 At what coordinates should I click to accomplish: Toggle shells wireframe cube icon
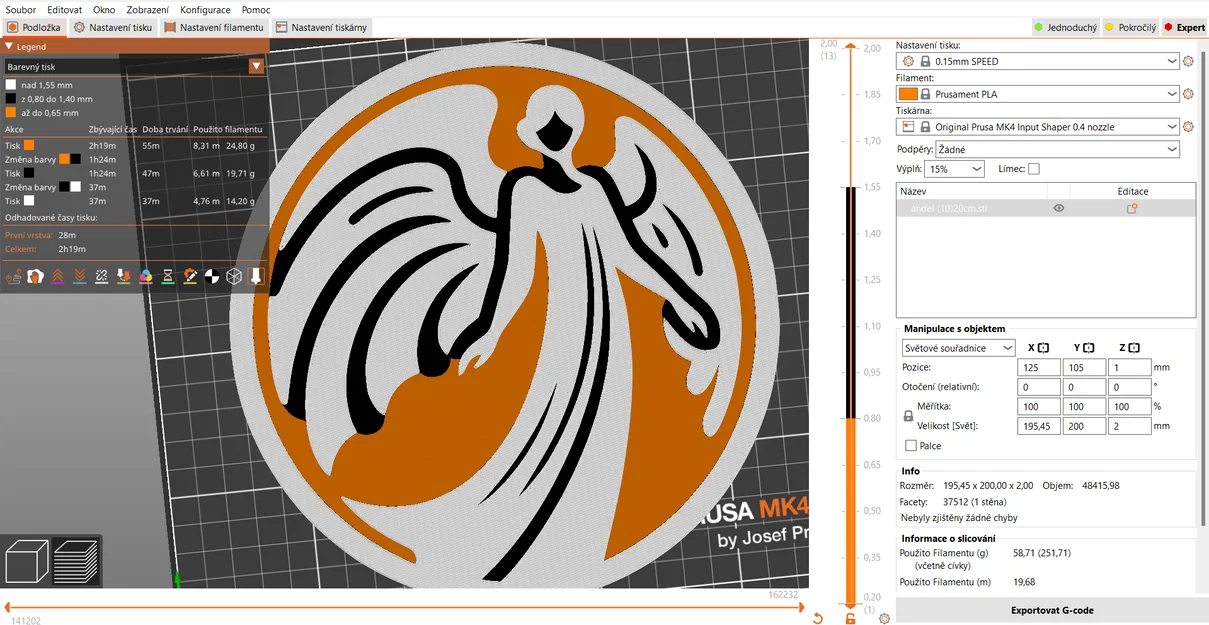pos(234,276)
